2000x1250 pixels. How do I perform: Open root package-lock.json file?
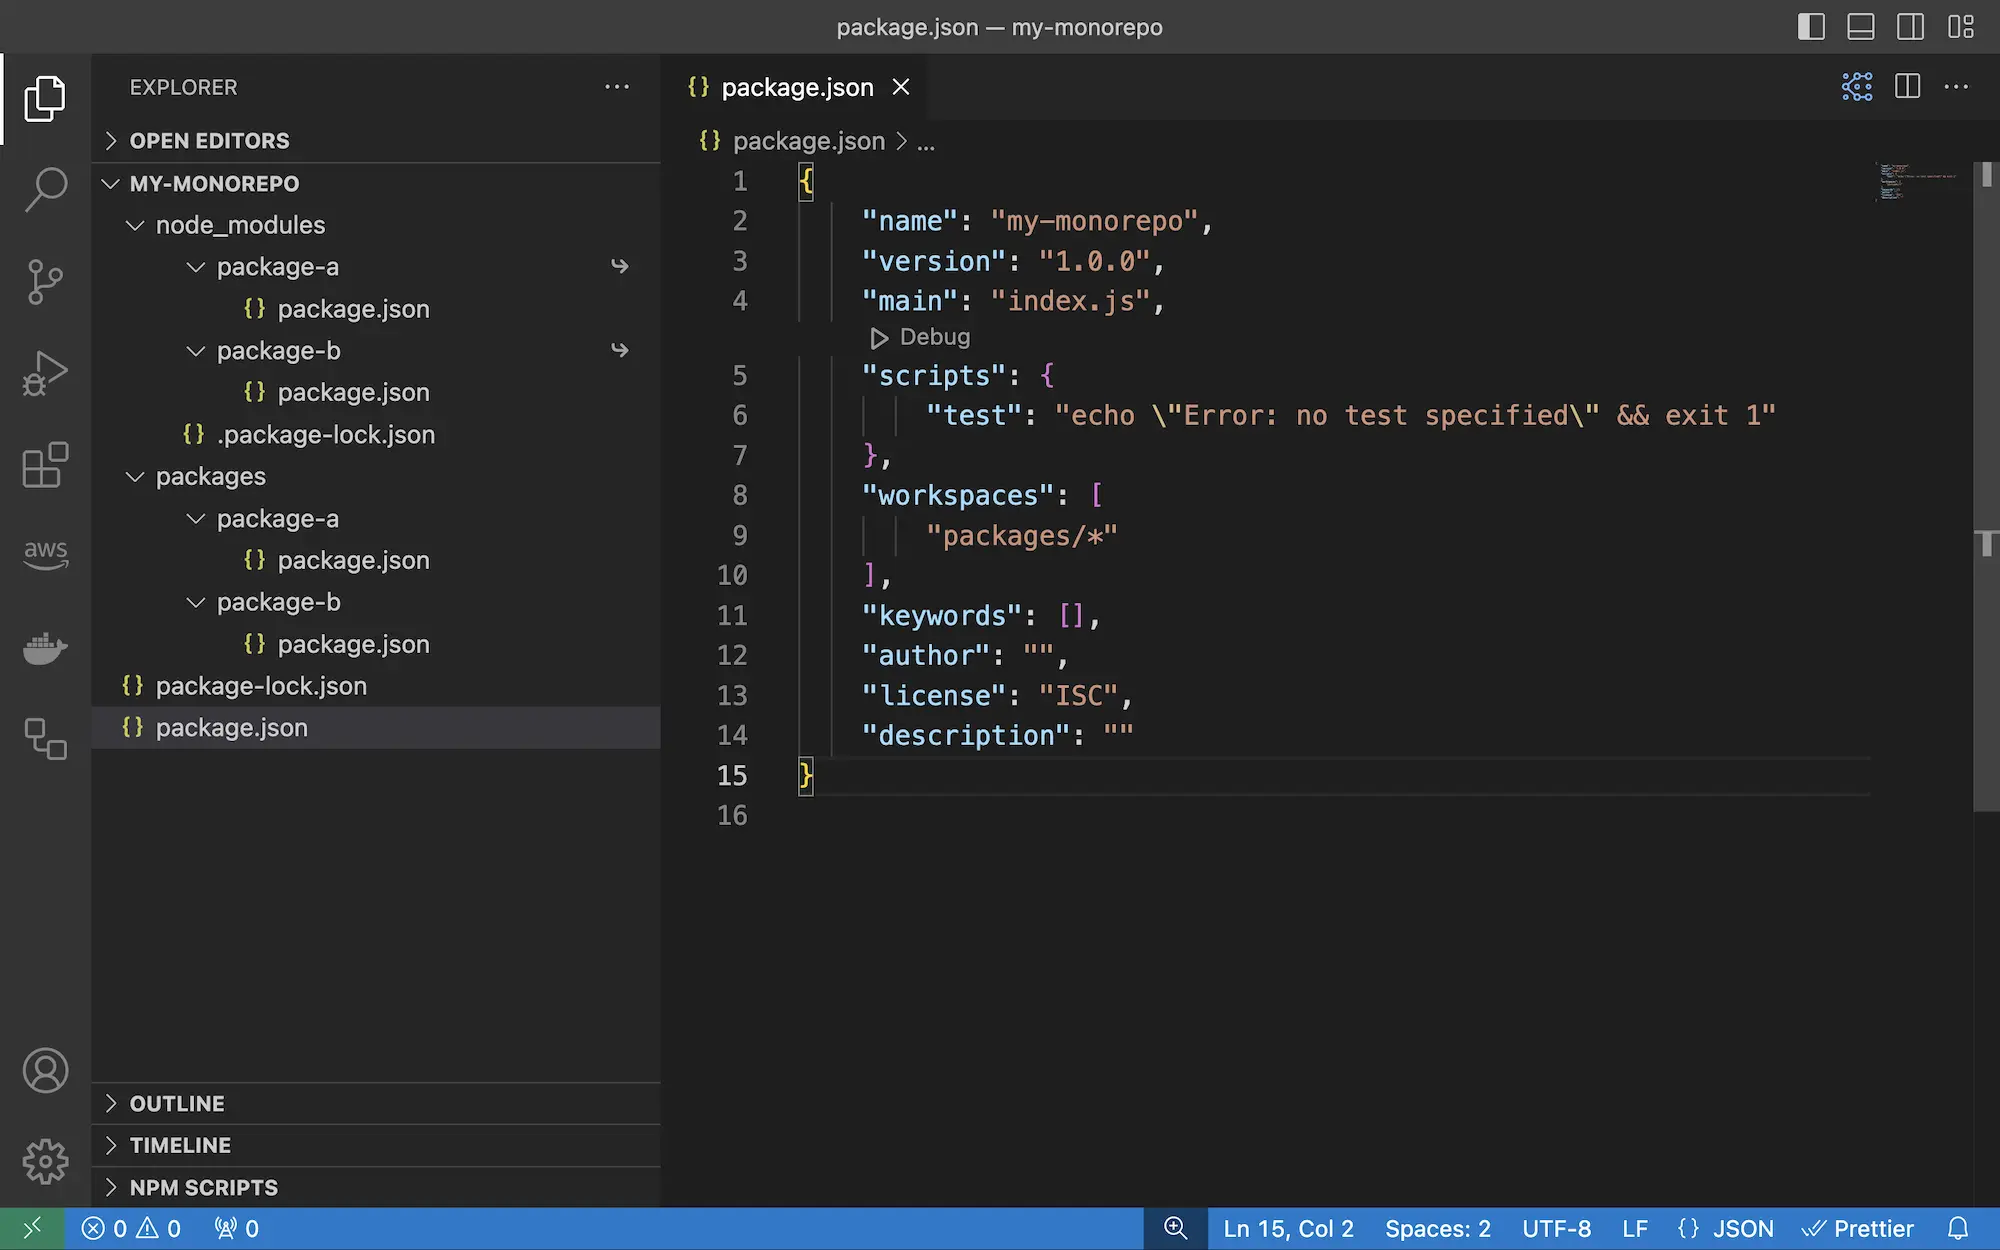click(376, 686)
